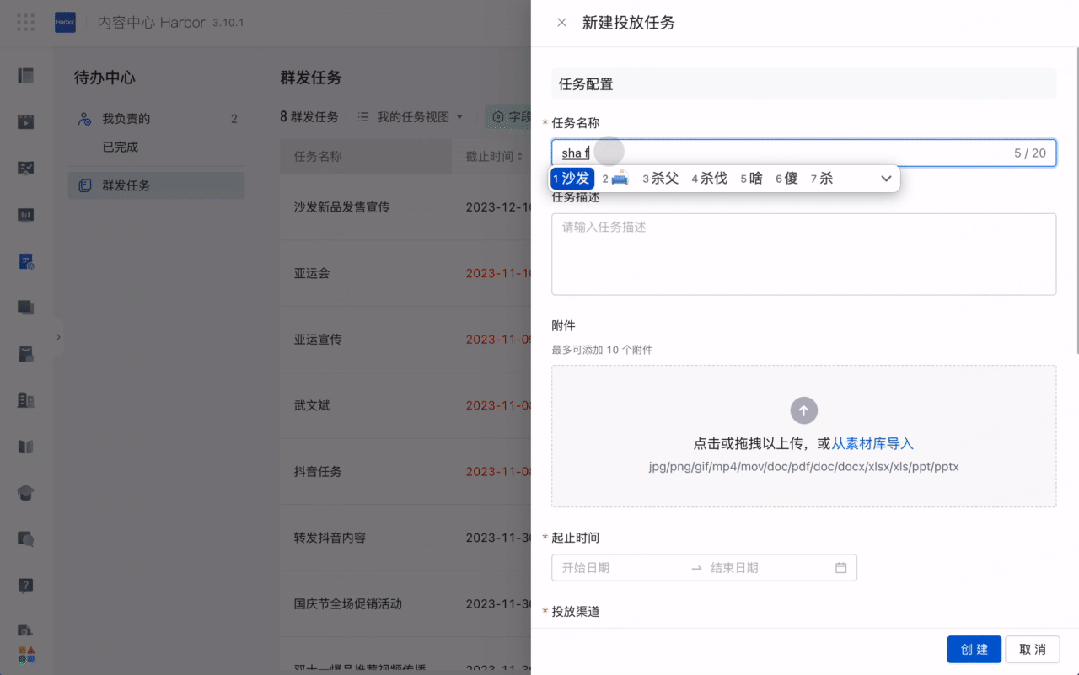Click the 开始日期 date field

619,568
